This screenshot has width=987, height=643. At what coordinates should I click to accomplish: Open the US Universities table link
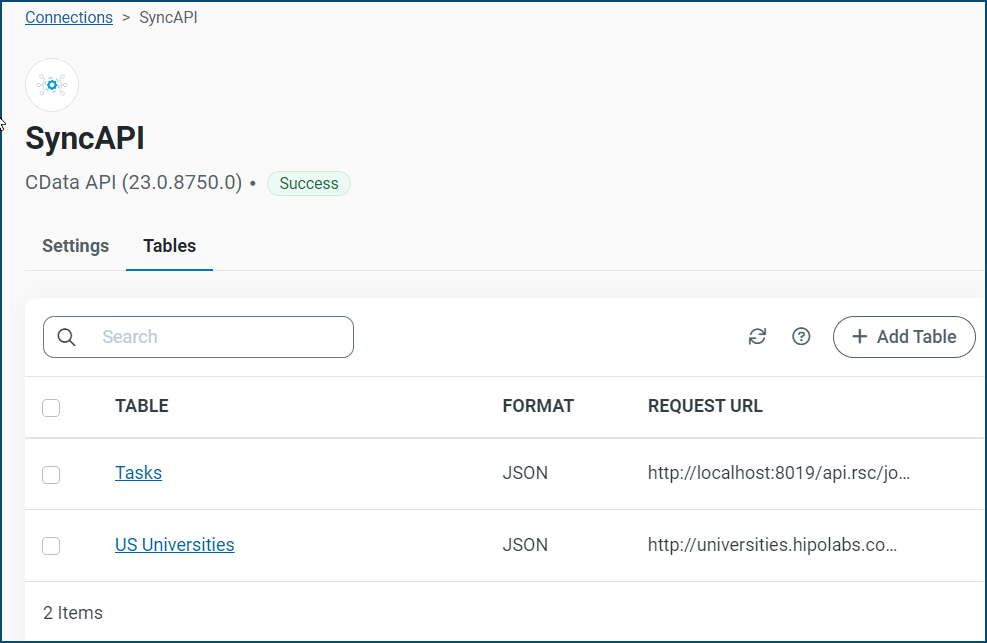tap(175, 545)
